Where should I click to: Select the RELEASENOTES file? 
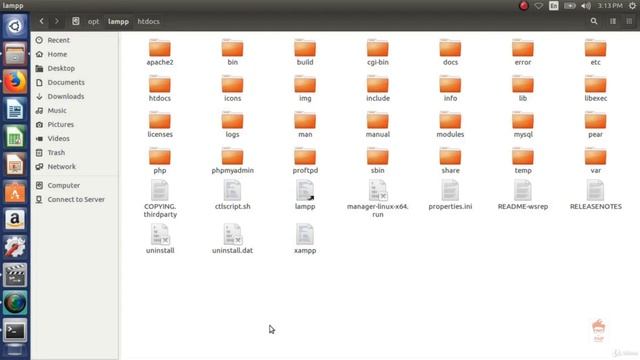596,195
